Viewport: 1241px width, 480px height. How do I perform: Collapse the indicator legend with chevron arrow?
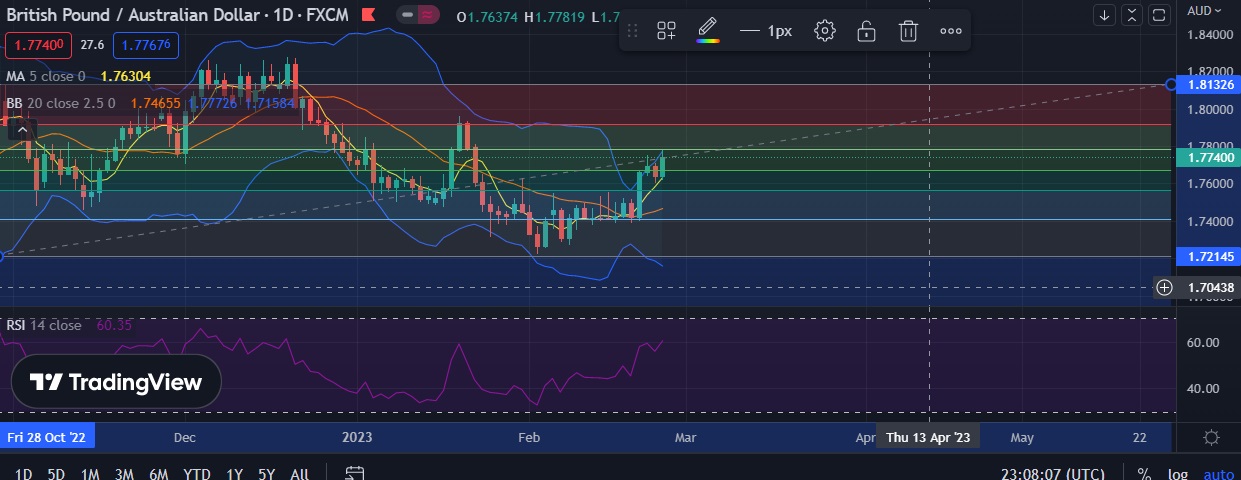click(x=22, y=128)
